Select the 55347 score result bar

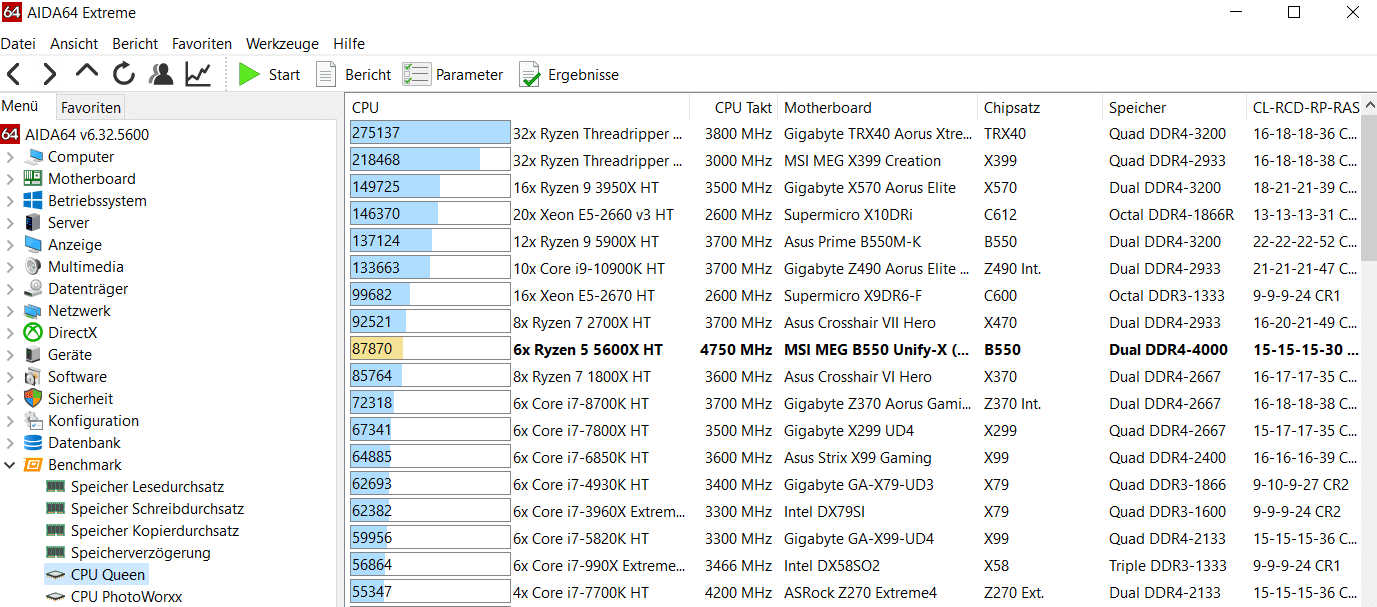(430, 592)
